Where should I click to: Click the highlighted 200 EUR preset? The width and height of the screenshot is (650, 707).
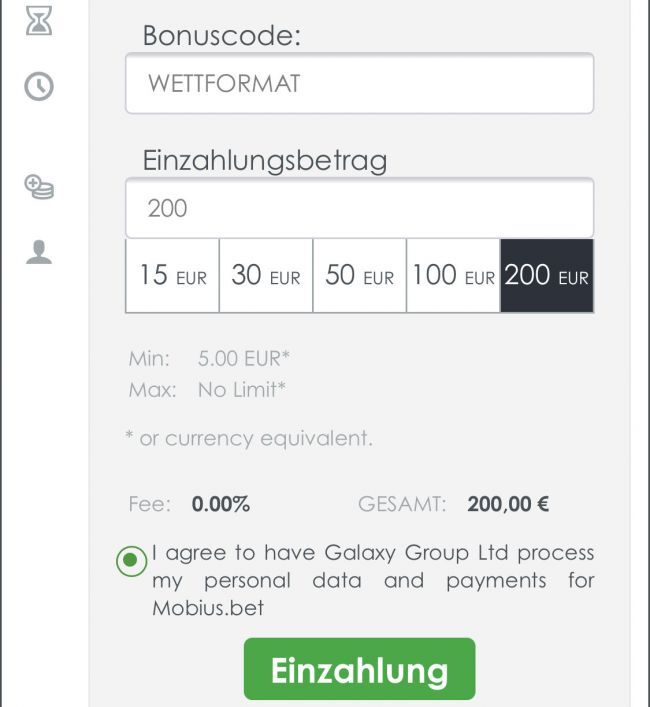[x=547, y=276]
